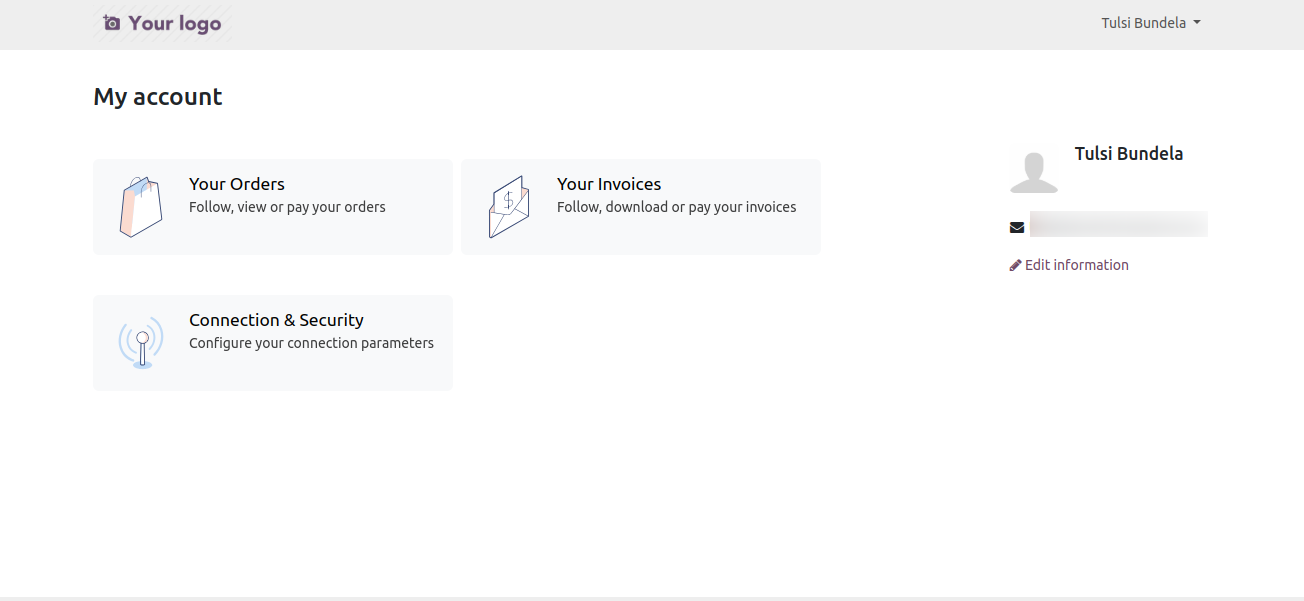Viewport: 1304px width, 601px height.
Task: Click the grey user avatar silhouette
Action: point(1034,170)
